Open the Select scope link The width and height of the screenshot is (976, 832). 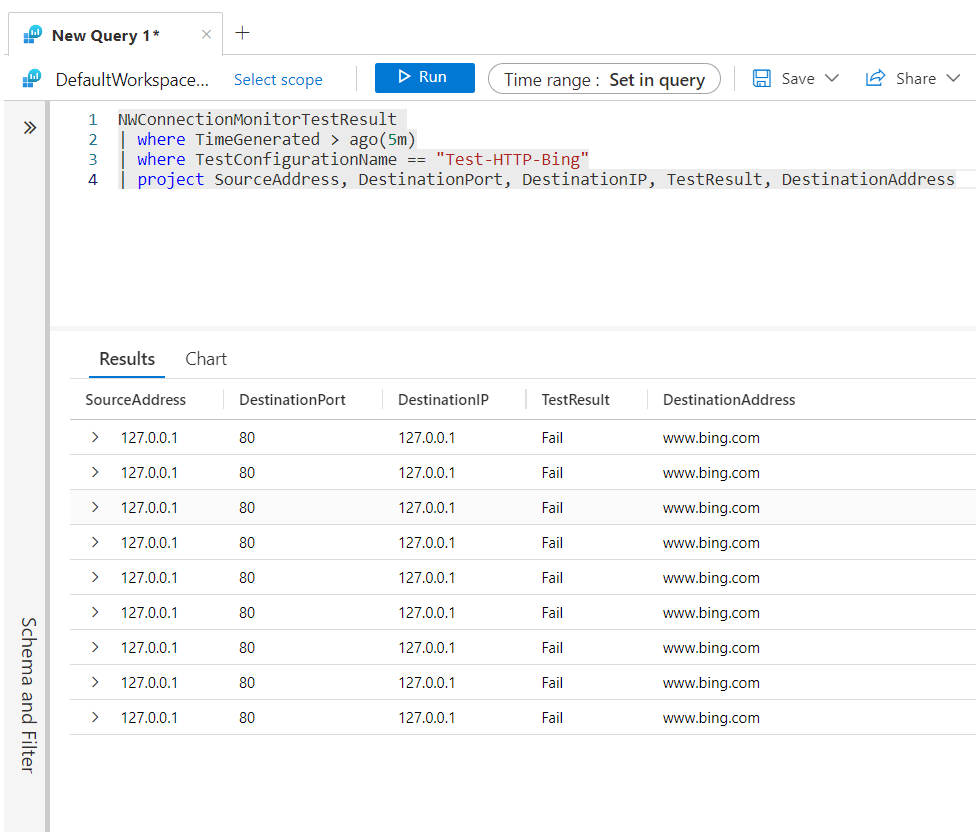click(278, 80)
